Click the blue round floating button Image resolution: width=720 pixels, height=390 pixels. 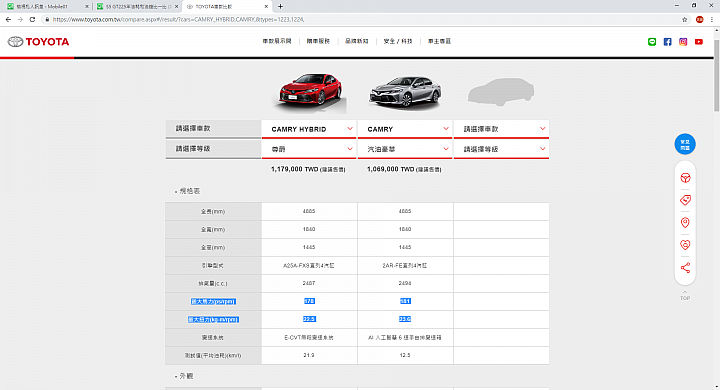(x=685, y=144)
